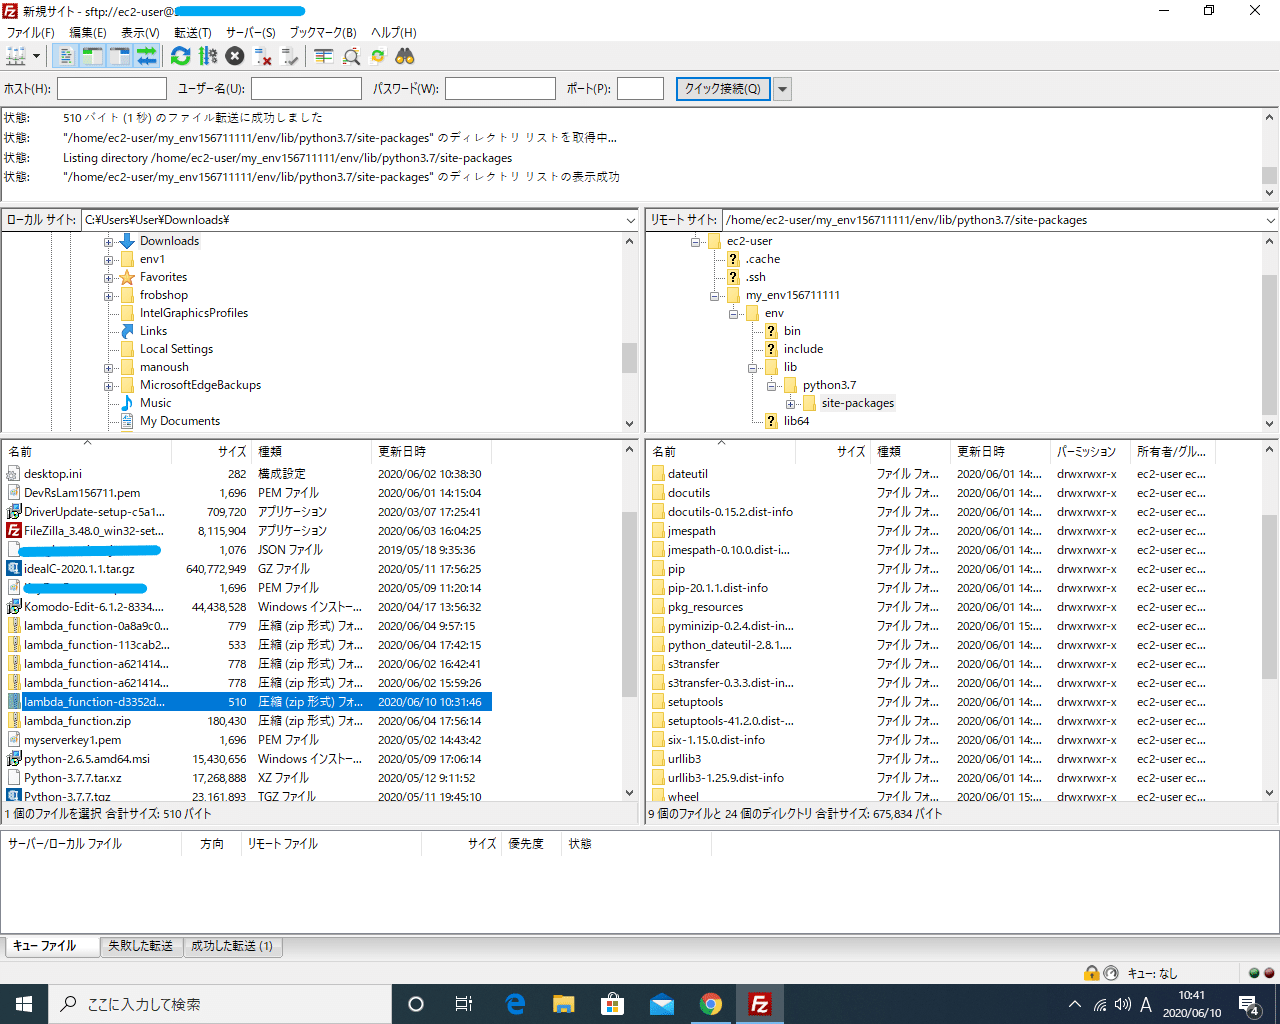Screen dimensions: 1280x1024
Task: Open the 表示(V) menu
Action: point(141,33)
